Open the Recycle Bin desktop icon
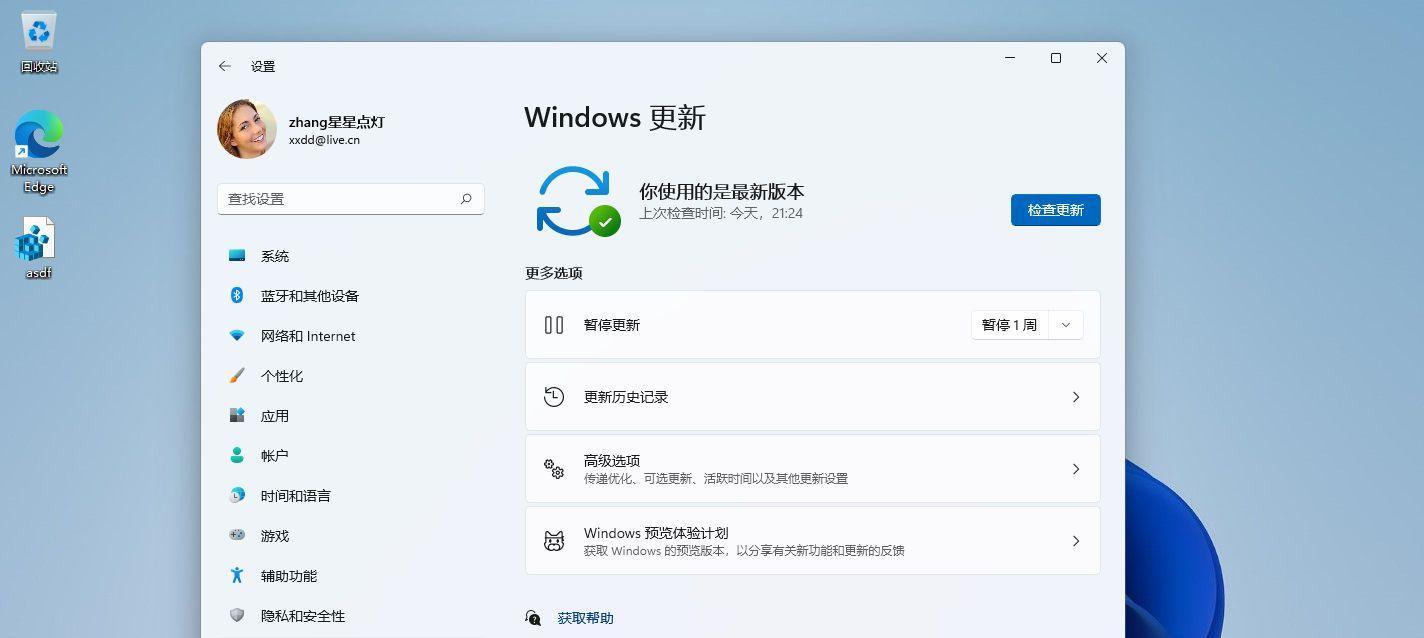Screen dimensions: 1424x638 (39, 42)
